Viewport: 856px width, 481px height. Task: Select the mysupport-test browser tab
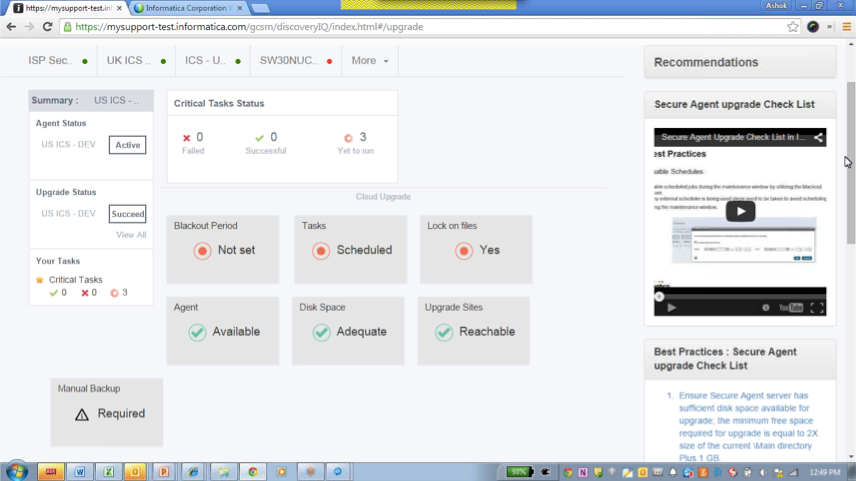click(x=68, y=8)
